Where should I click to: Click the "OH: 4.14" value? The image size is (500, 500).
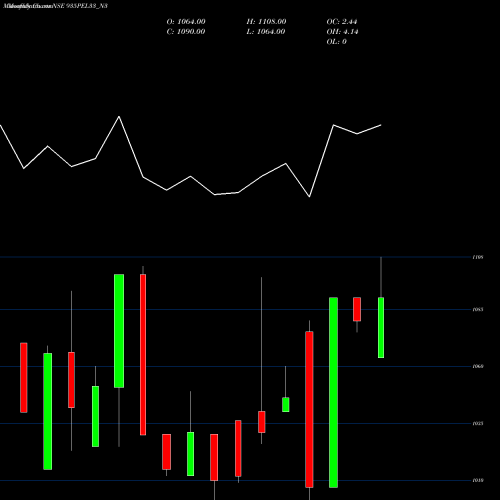342,32
